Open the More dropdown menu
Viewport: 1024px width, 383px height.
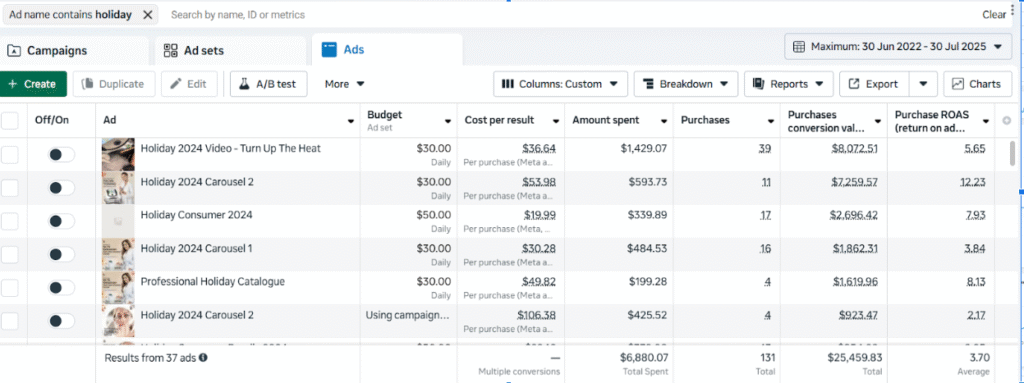(x=344, y=84)
